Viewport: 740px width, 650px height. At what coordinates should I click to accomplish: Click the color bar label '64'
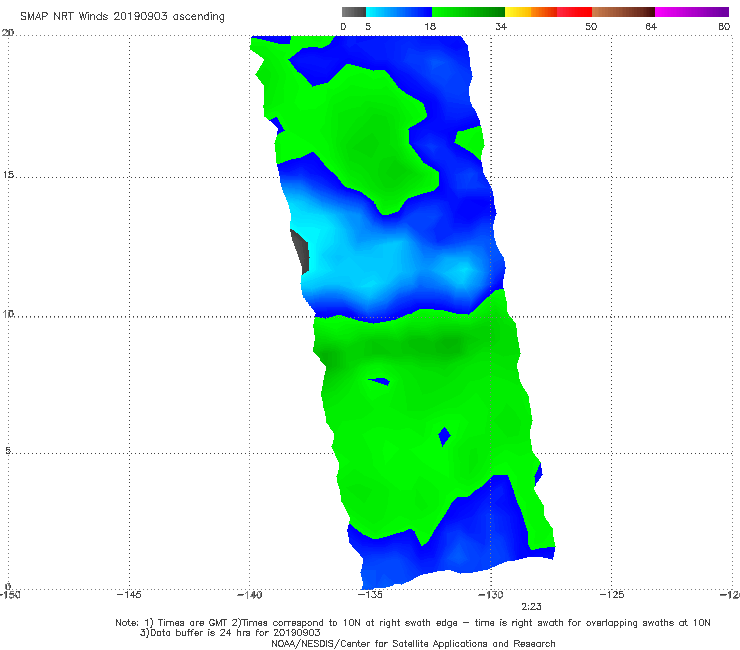(651, 26)
